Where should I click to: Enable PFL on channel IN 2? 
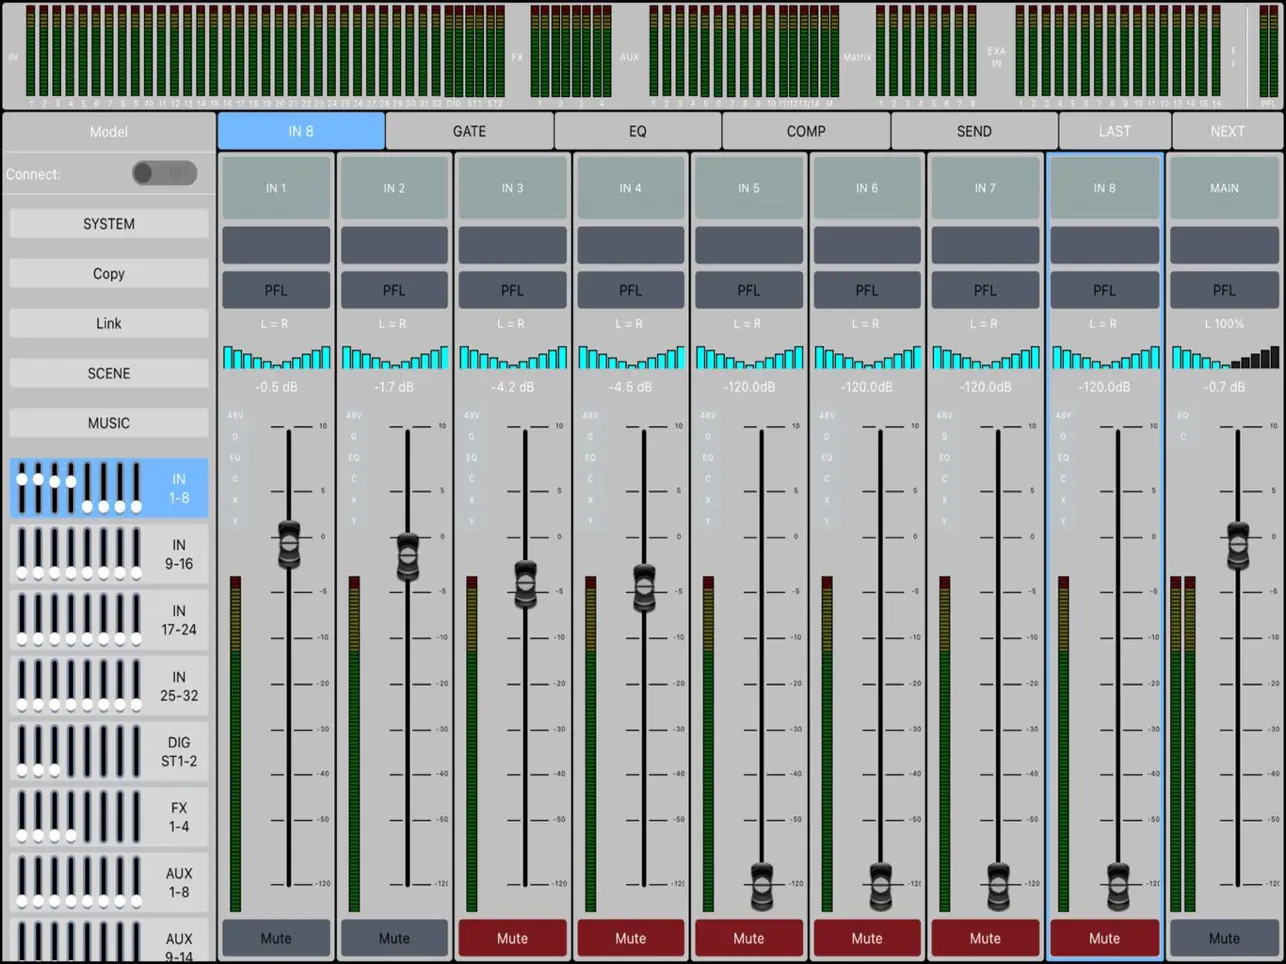pyautogui.click(x=394, y=290)
